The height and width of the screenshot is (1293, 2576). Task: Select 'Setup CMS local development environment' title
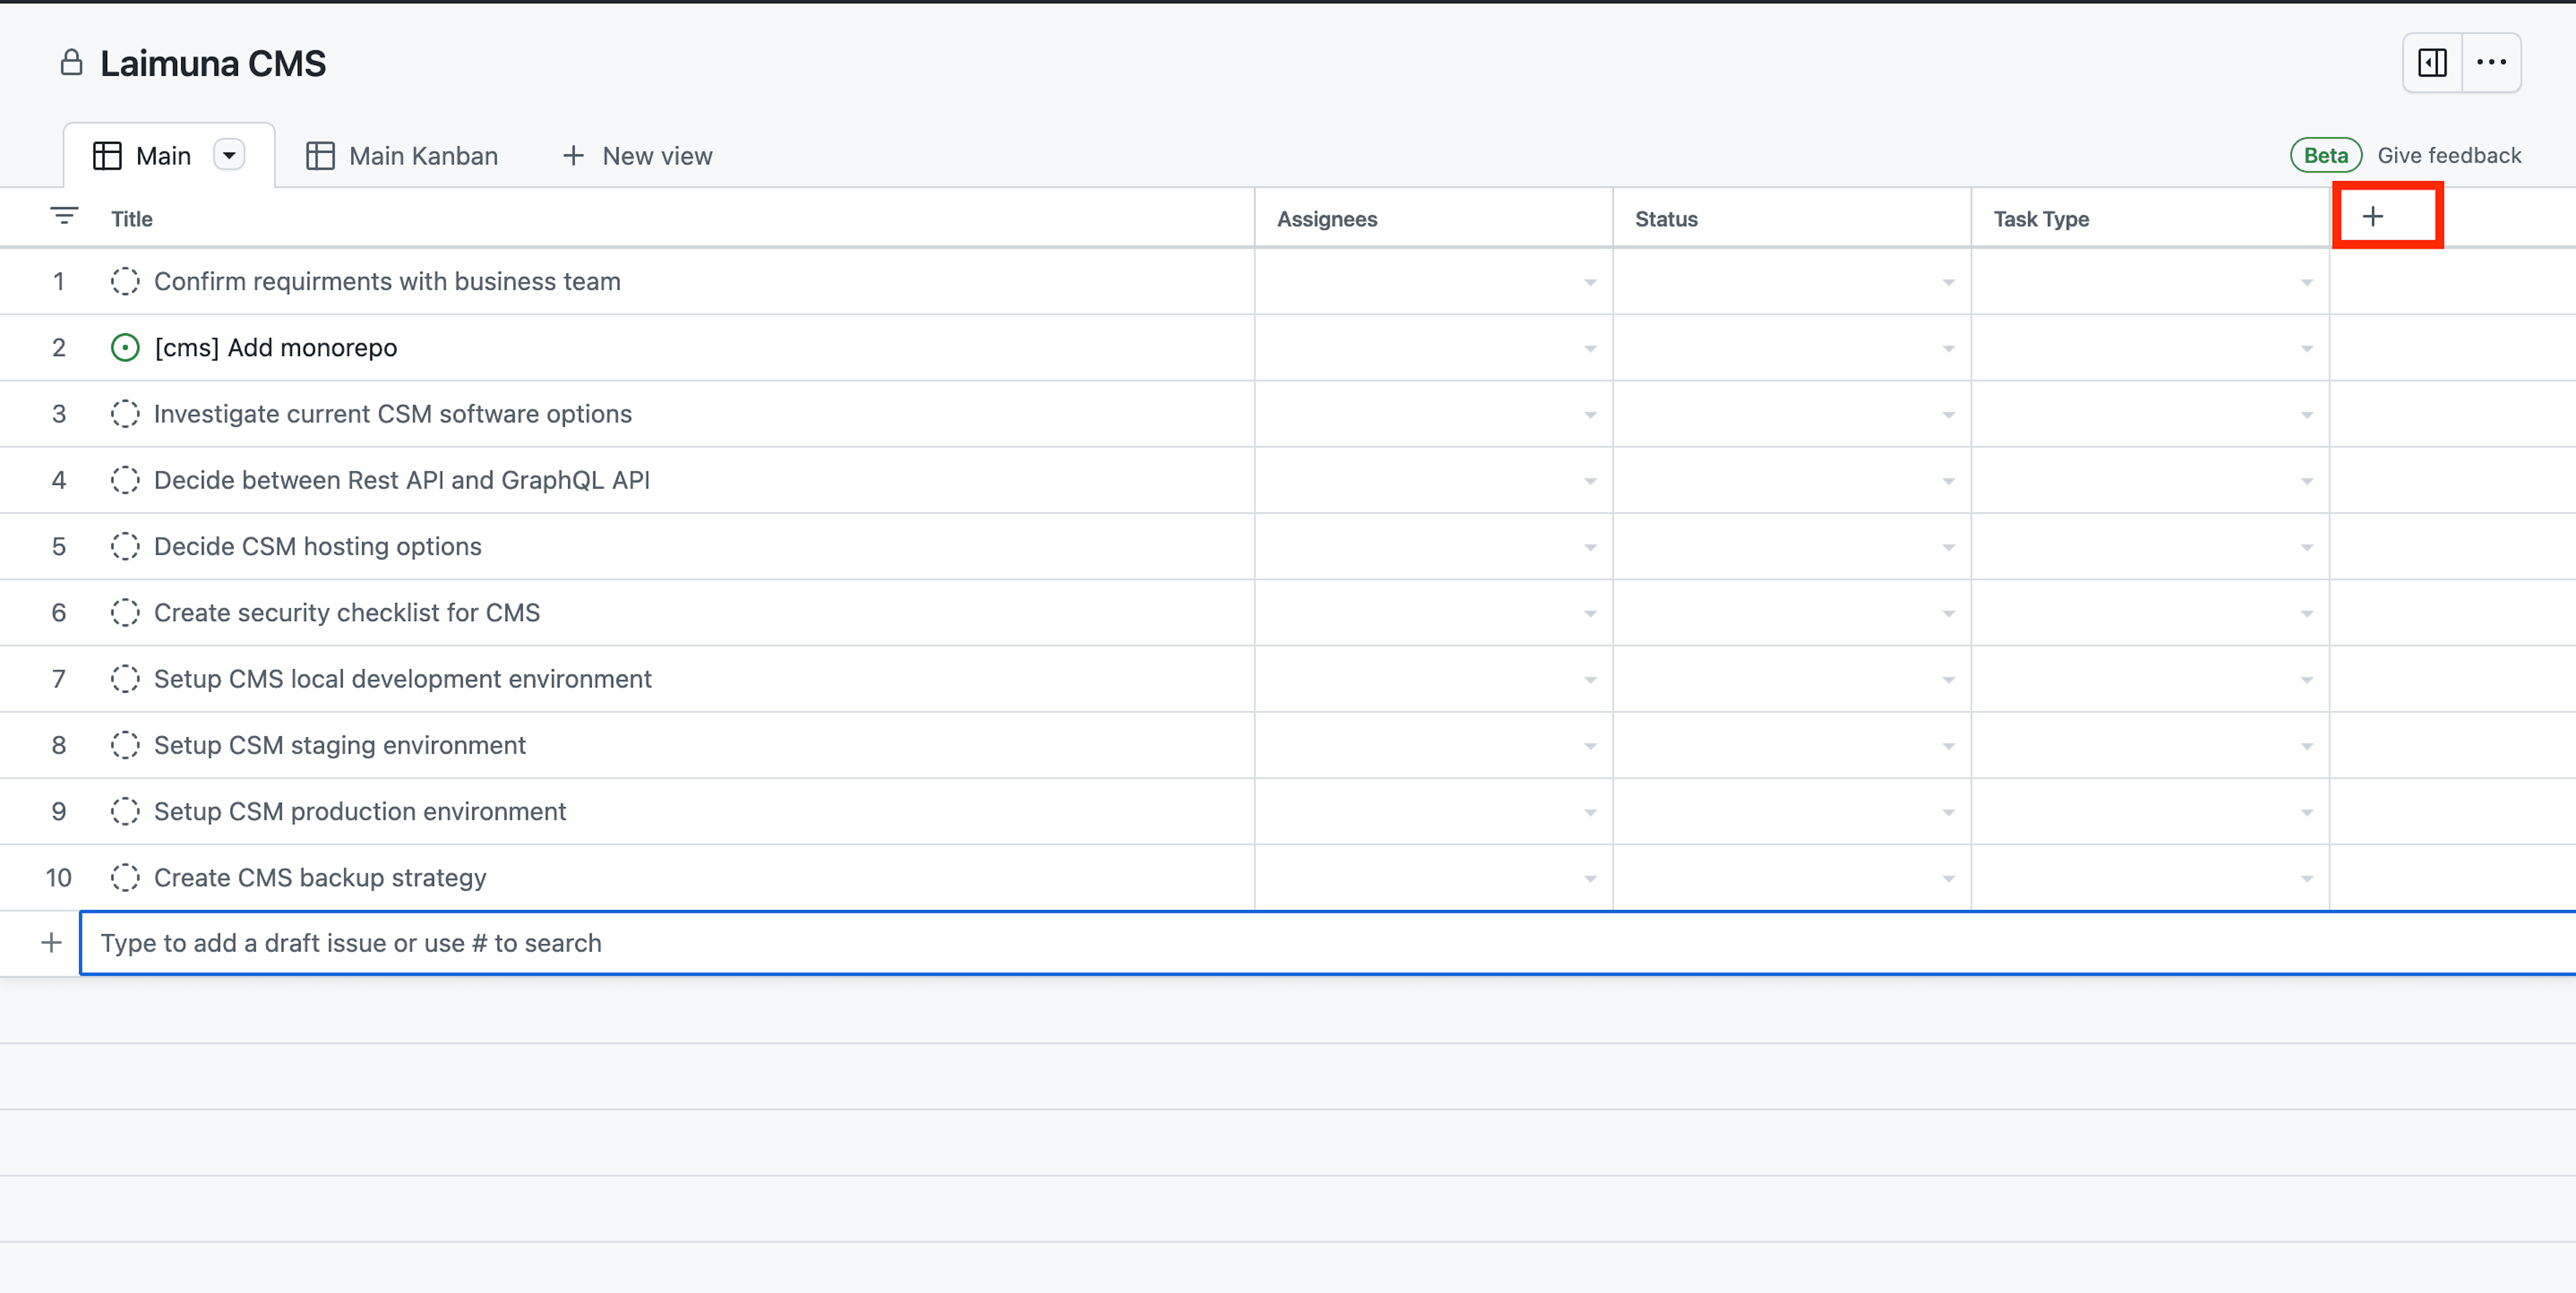(403, 679)
